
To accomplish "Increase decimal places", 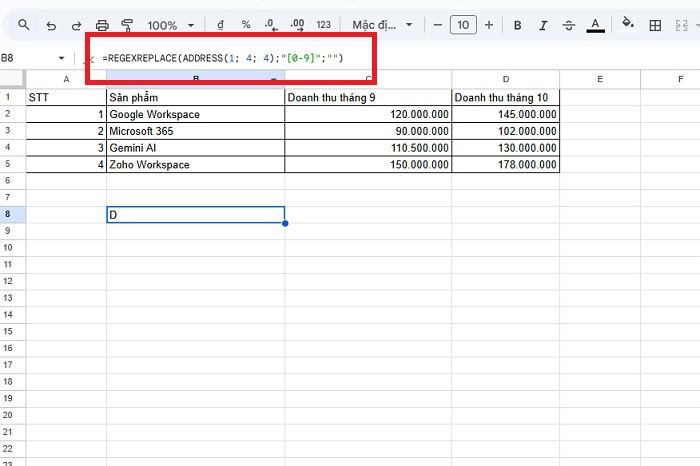I will click(x=297, y=25).
